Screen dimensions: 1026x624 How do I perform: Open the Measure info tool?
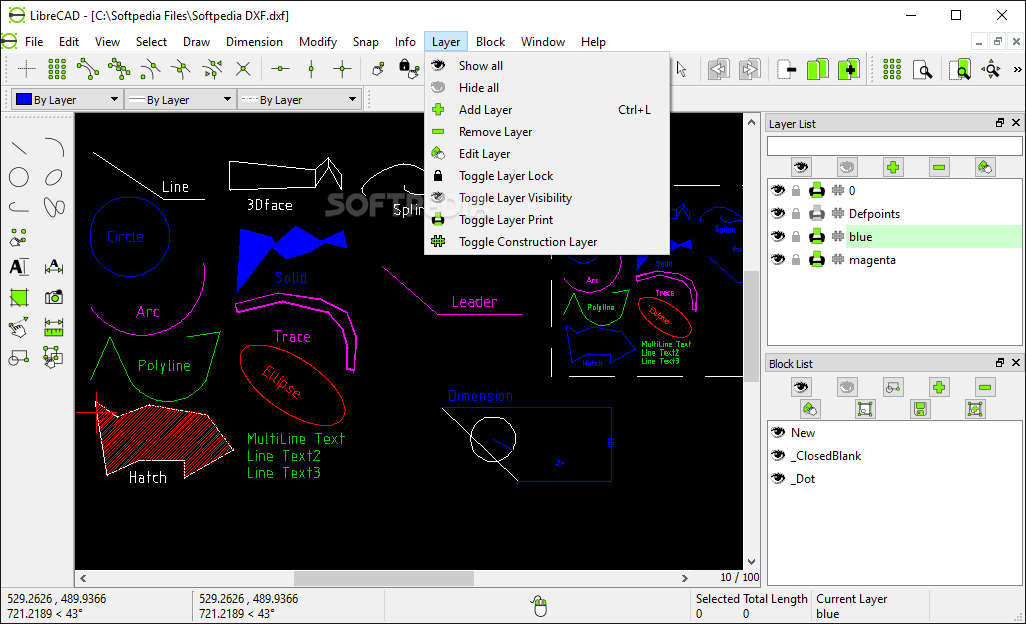point(54,327)
